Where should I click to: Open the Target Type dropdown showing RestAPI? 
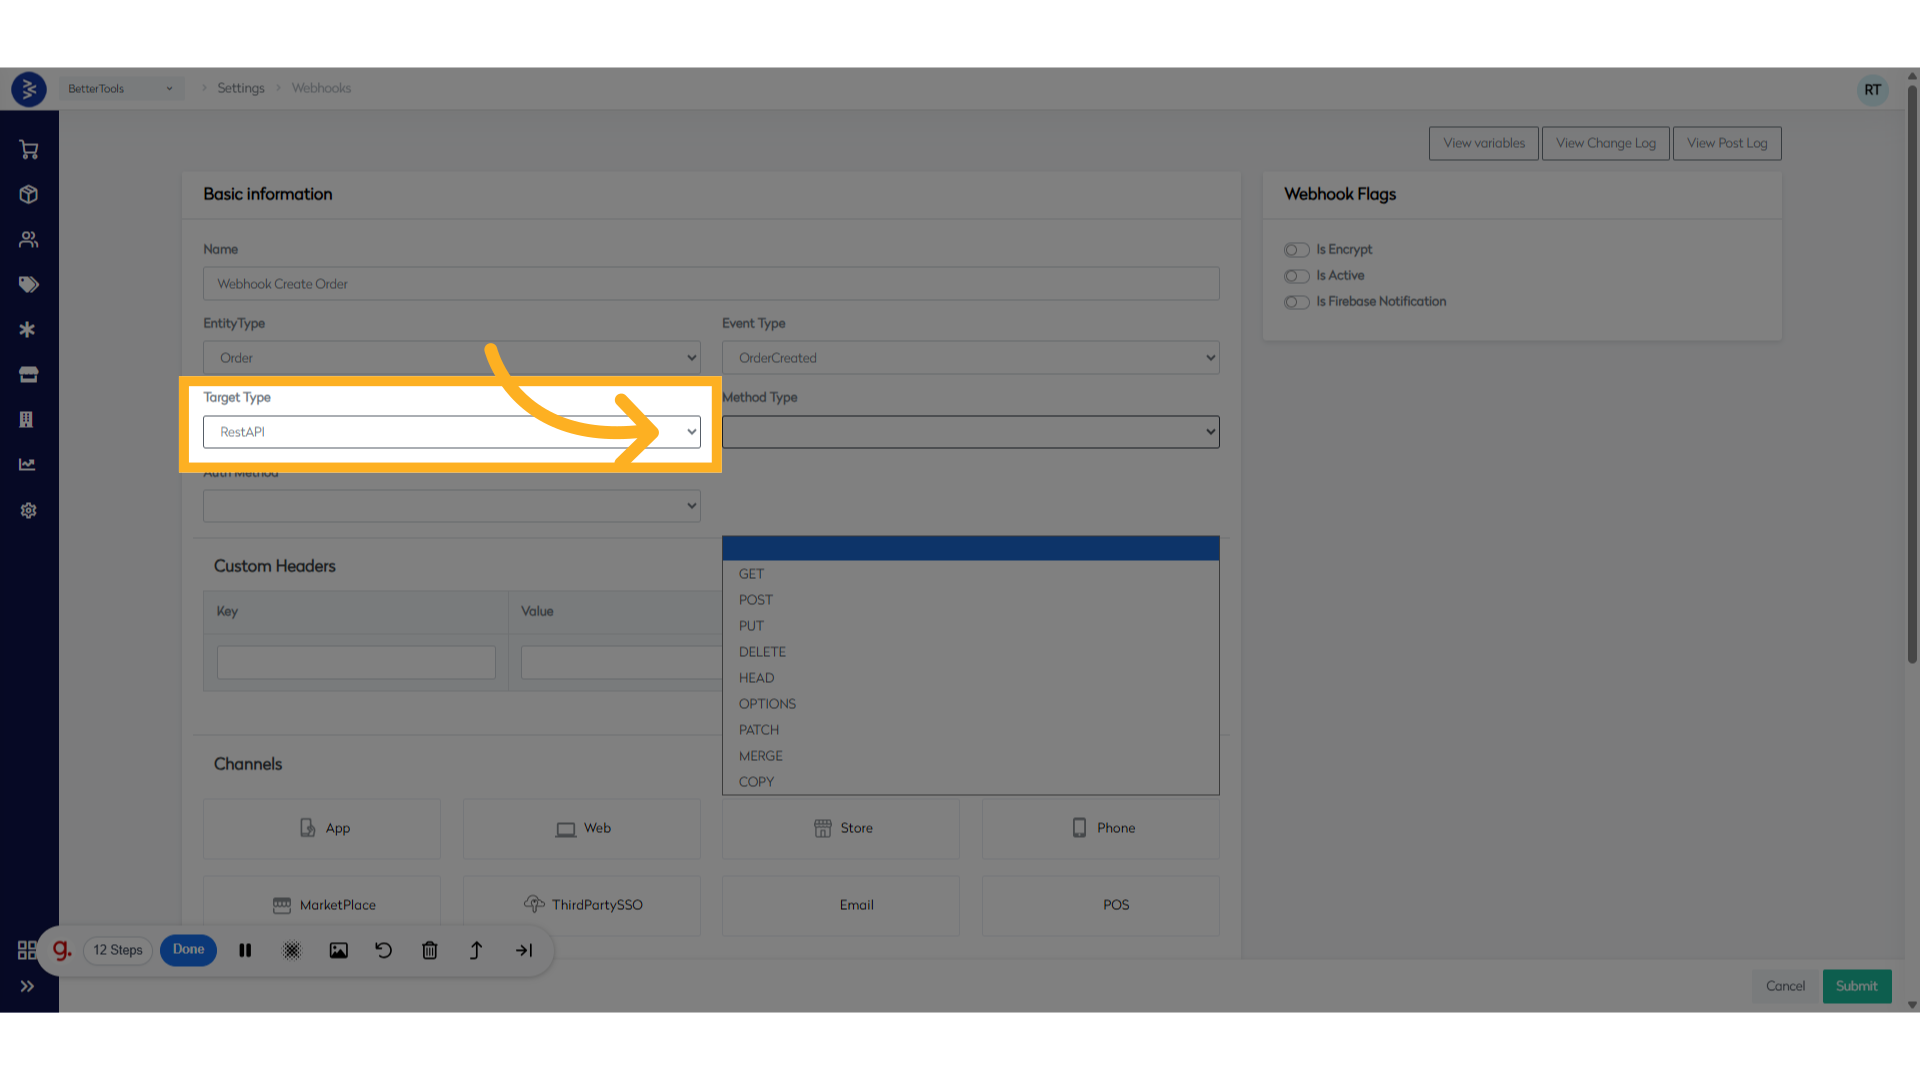(450, 431)
